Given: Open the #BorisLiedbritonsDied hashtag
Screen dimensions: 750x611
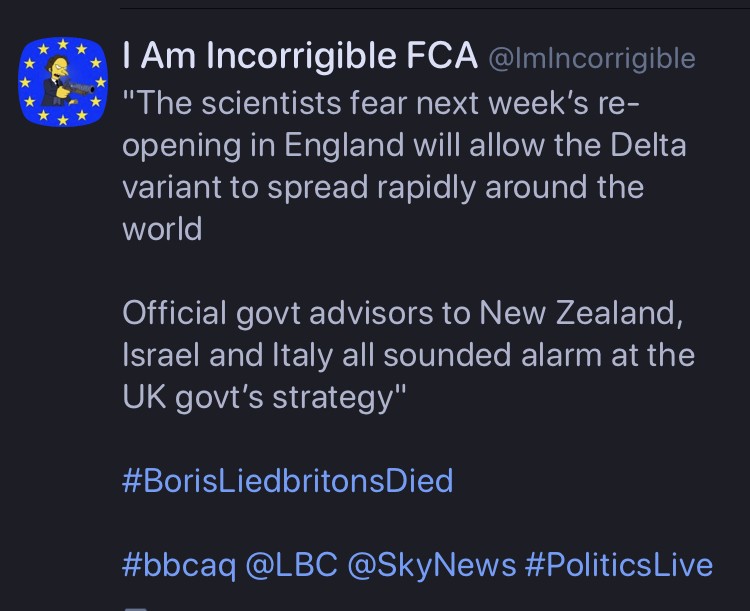Looking at the screenshot, I should (x=288, y=480).
